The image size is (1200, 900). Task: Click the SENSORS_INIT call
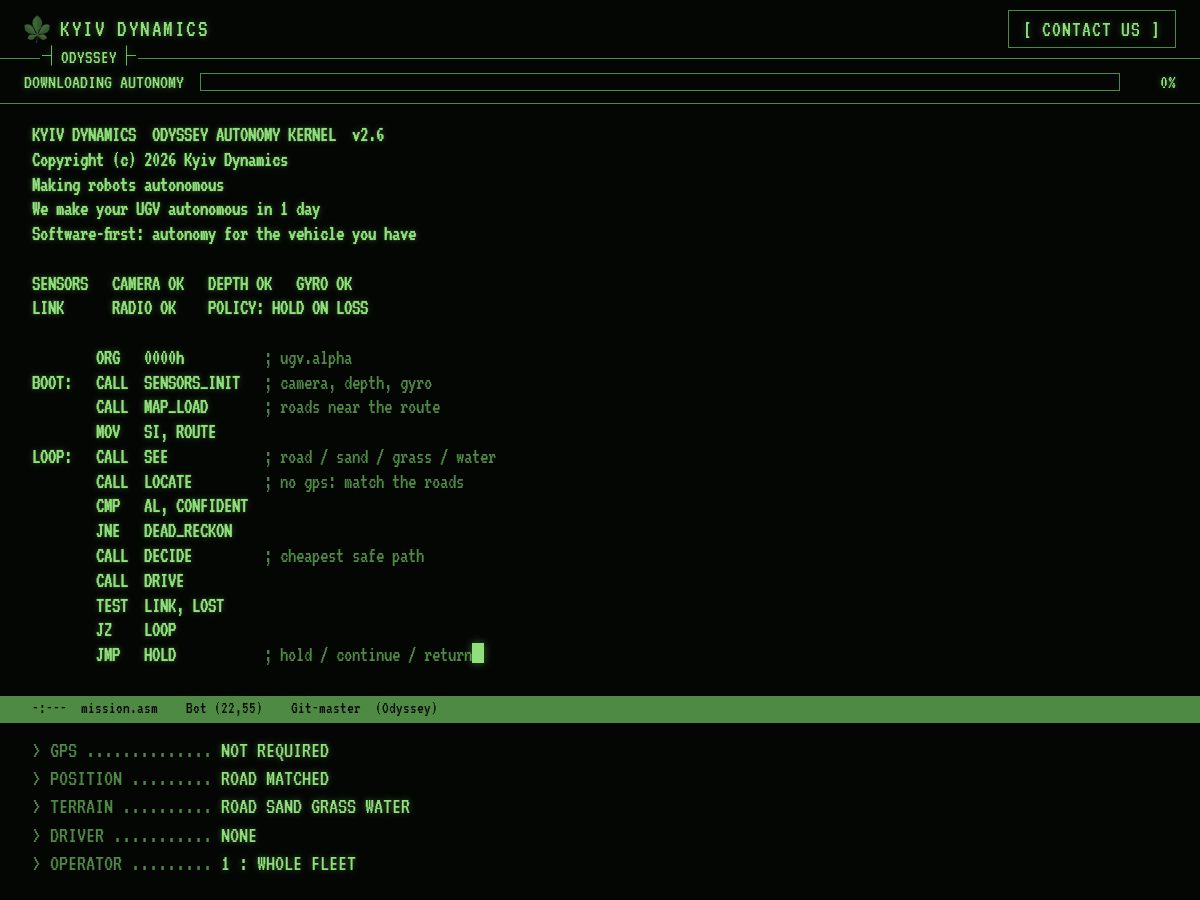point(192,383)
